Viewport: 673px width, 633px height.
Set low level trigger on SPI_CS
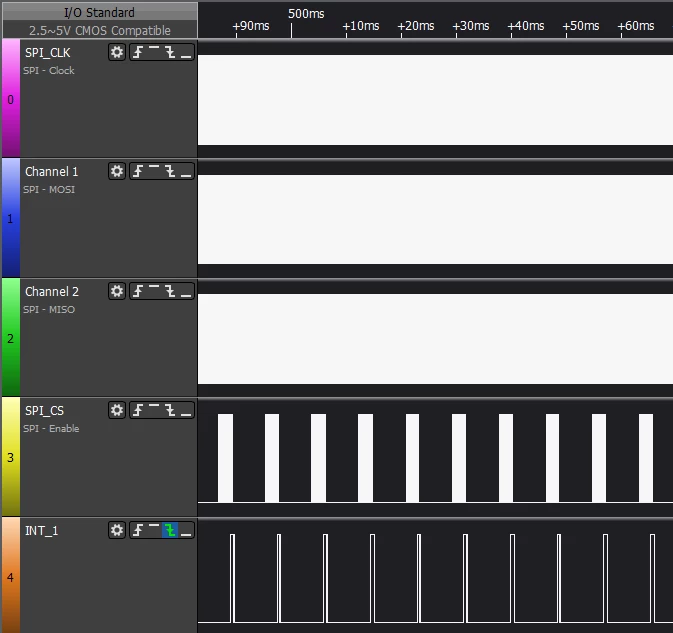coord(186,410)
